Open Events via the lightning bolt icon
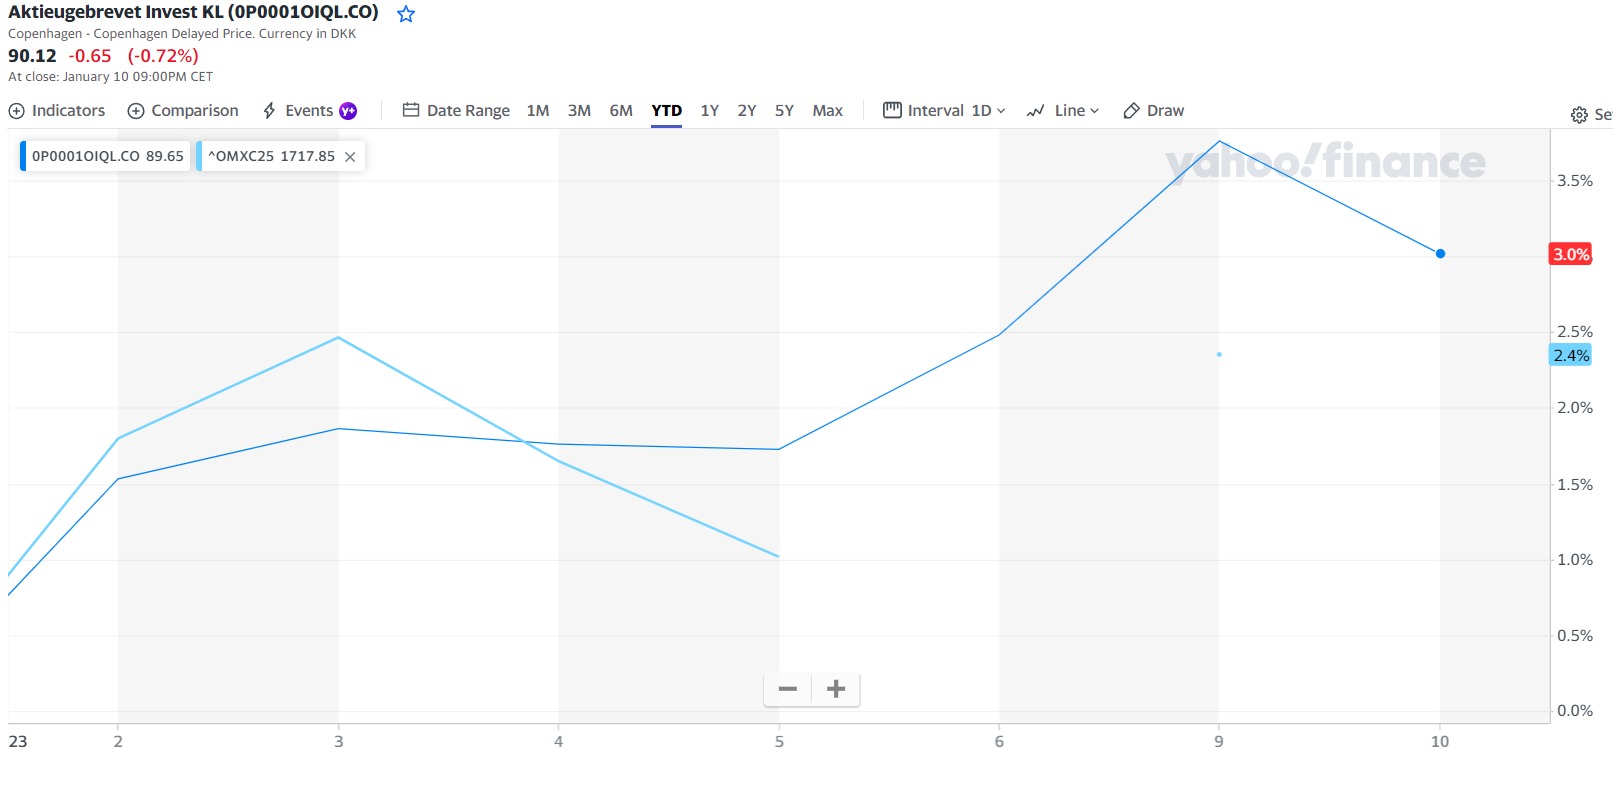The width and height of the screenshot is (1613, 787). click(x=269, y=111)
